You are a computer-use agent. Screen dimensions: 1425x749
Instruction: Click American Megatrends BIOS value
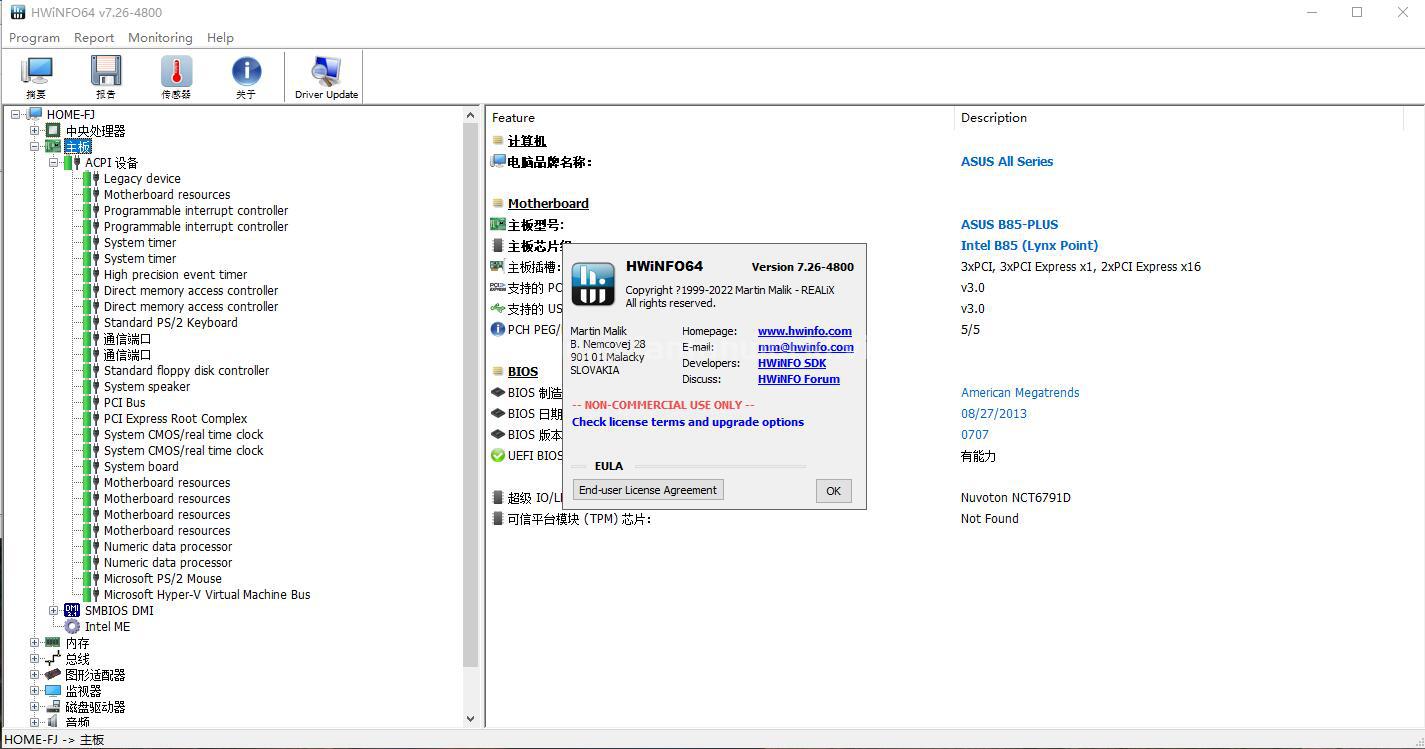click(x=1020, y=392)
